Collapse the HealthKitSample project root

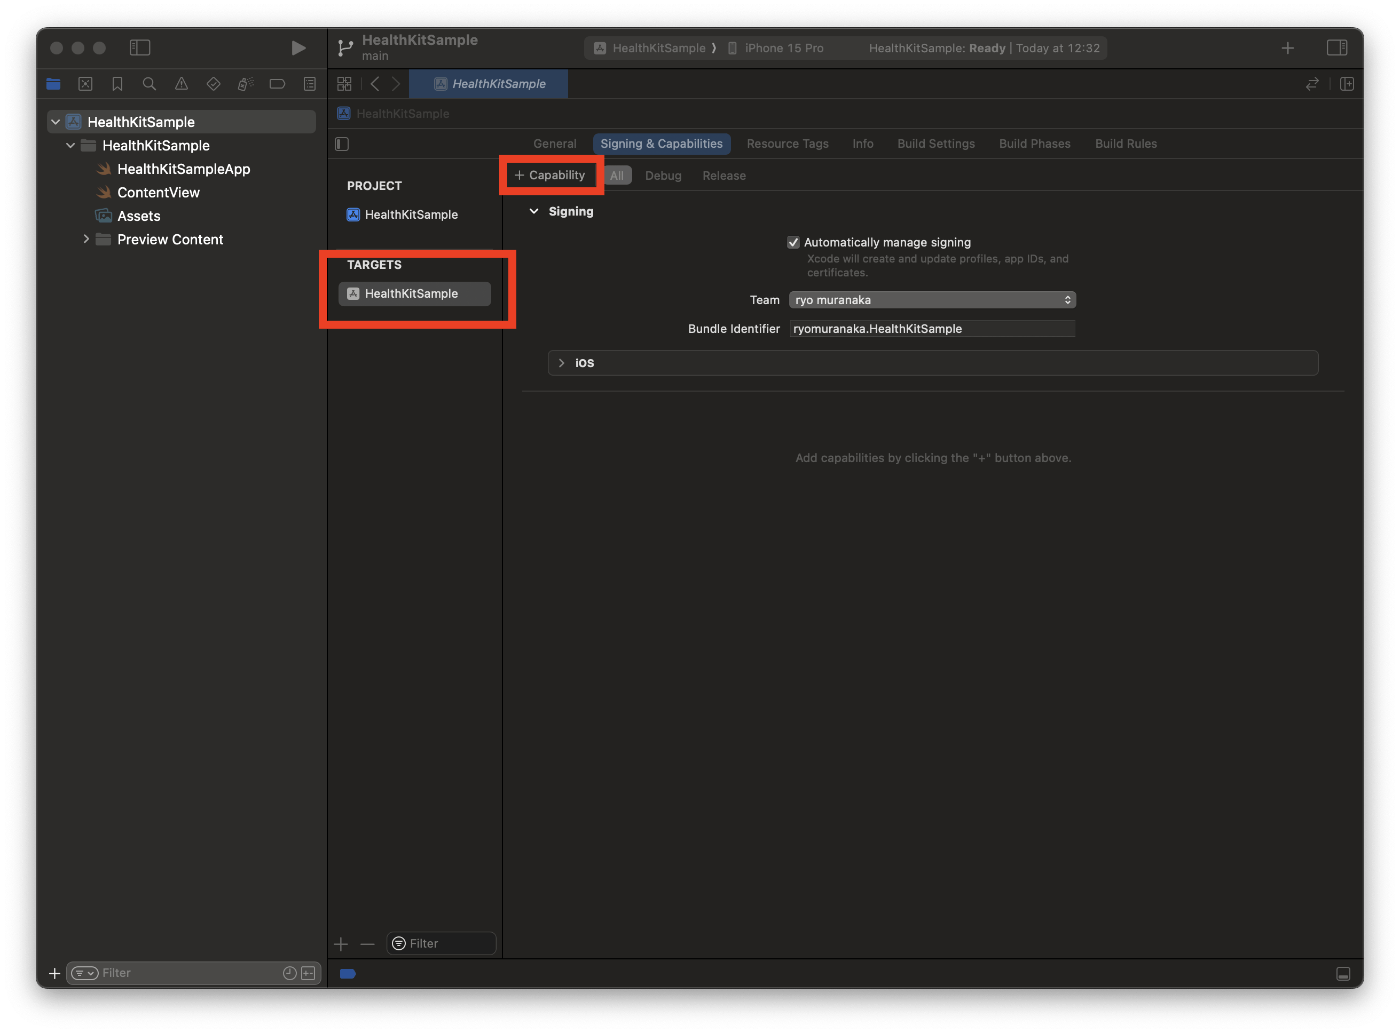click(x=55, y=122)
